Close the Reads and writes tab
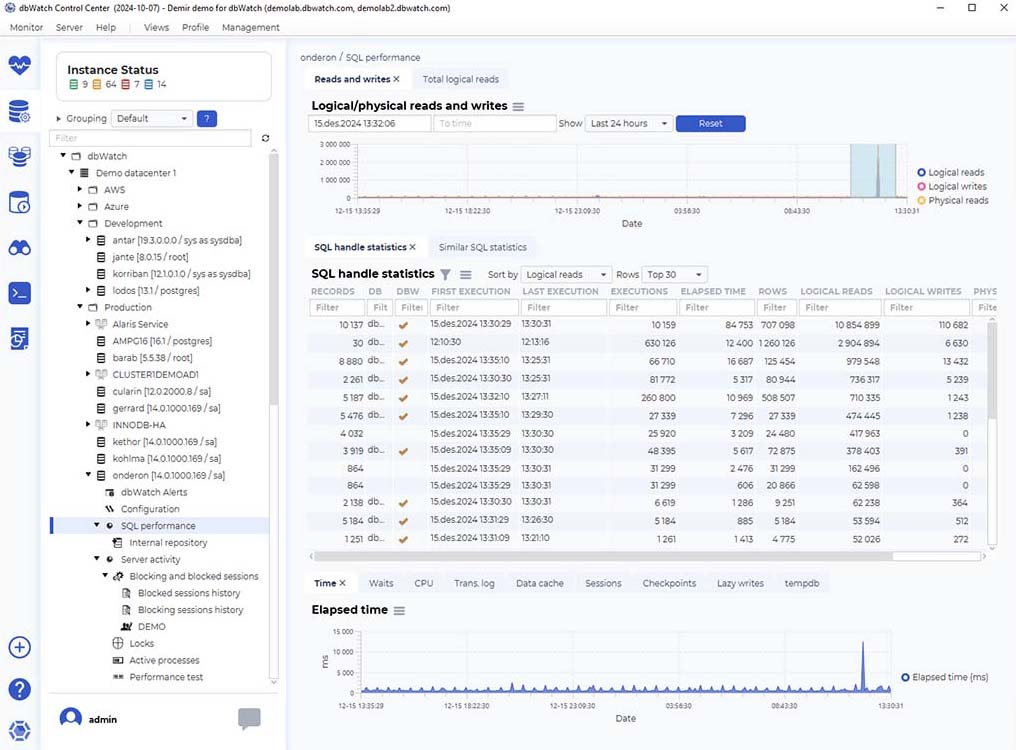This screenshot has width=1016, height=750. [397, 79]
